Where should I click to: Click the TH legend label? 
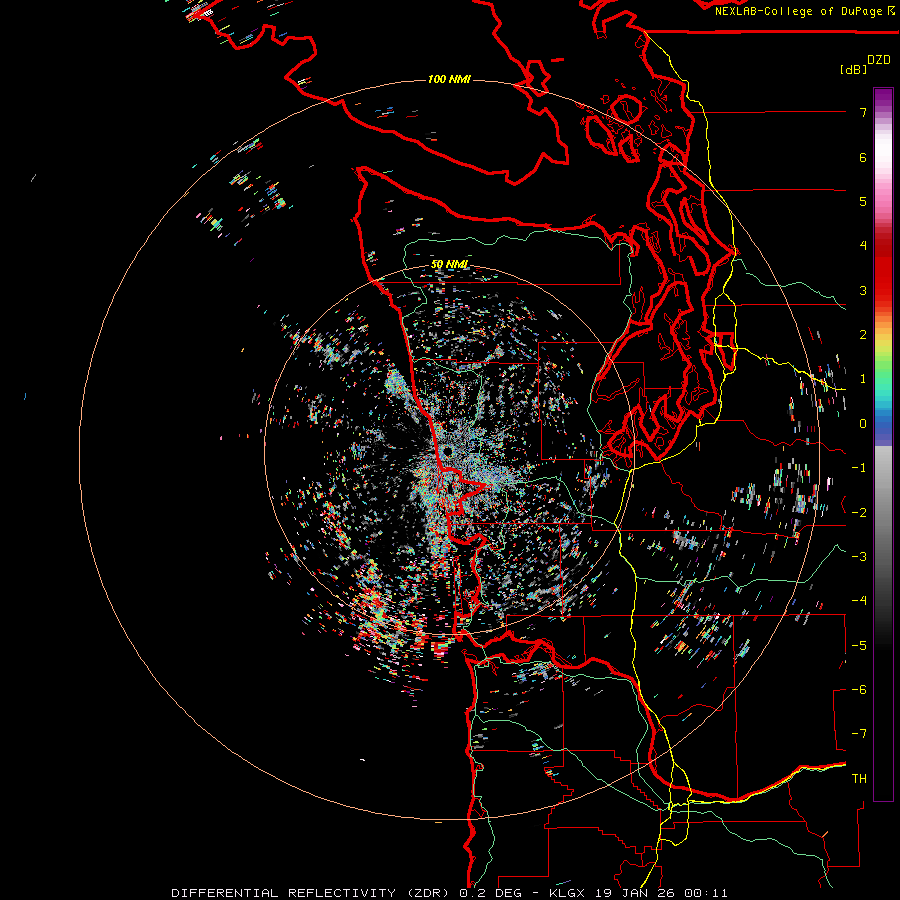point(859,779)
